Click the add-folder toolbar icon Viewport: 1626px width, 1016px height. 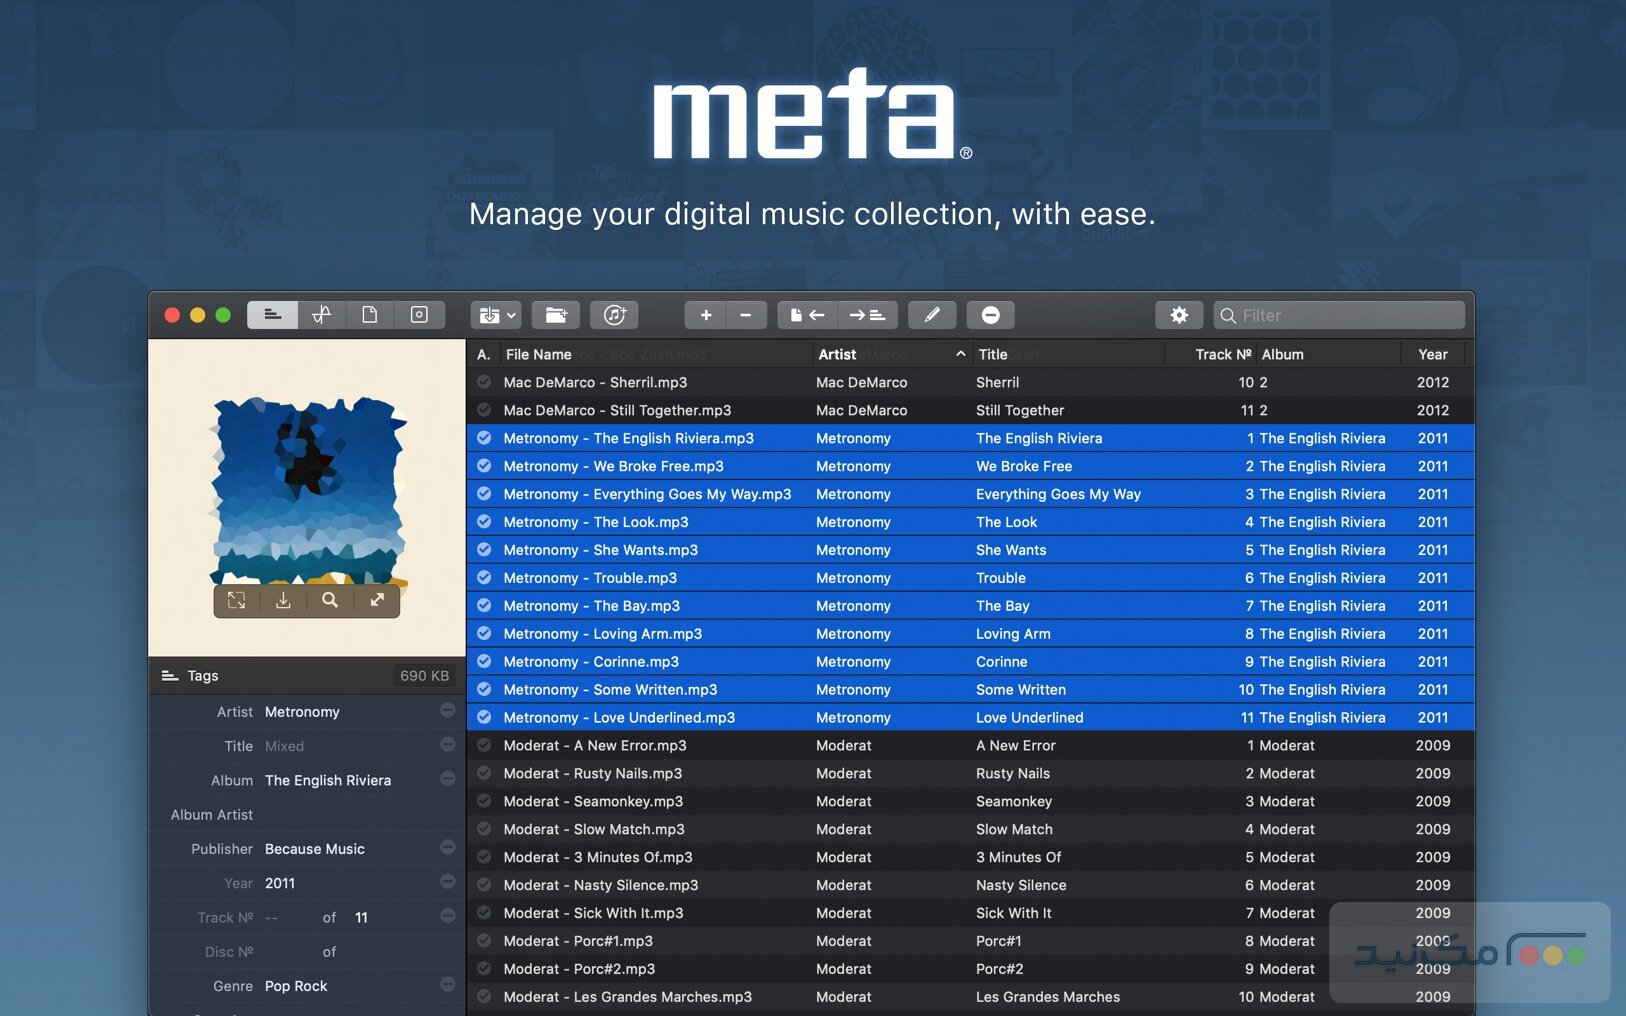(x=556, y=315)
